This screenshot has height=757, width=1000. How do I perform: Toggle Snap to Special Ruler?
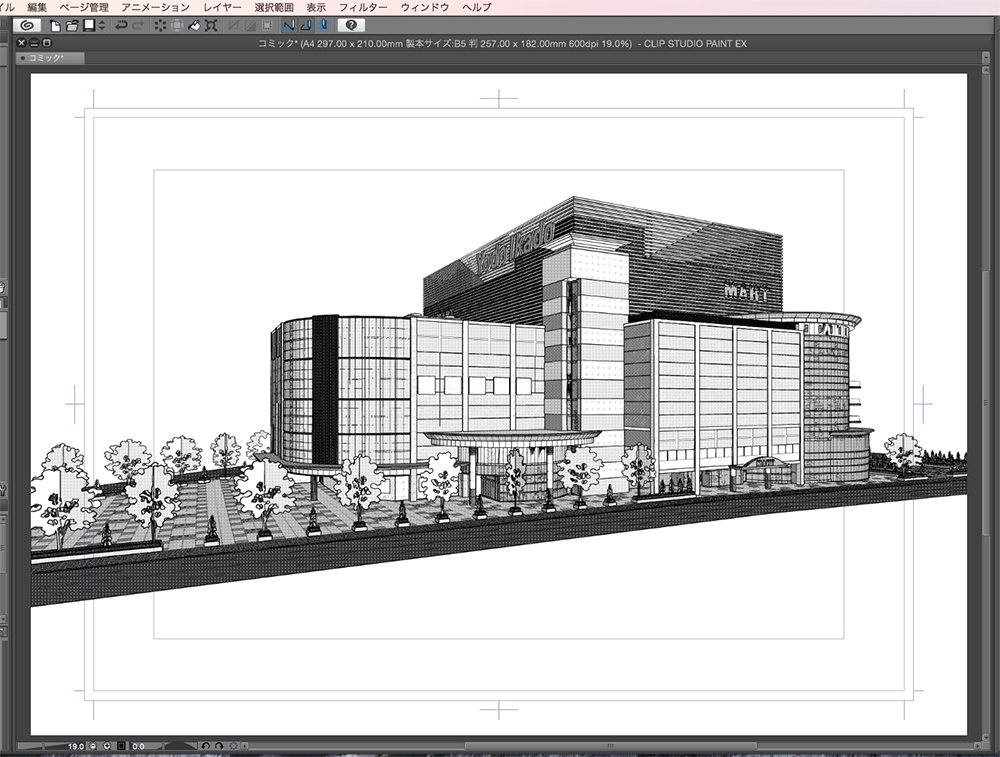click(x=306, y=26)
